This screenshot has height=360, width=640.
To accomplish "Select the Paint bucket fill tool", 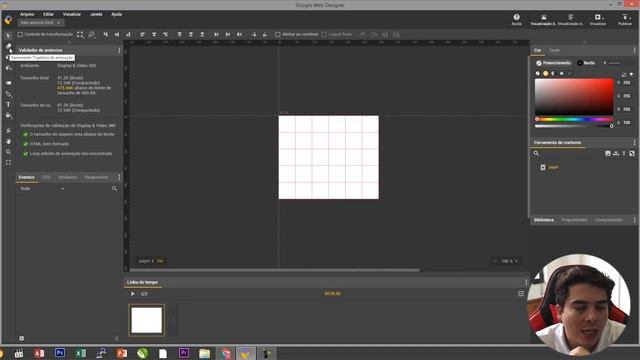I will (x=9, y=116).
